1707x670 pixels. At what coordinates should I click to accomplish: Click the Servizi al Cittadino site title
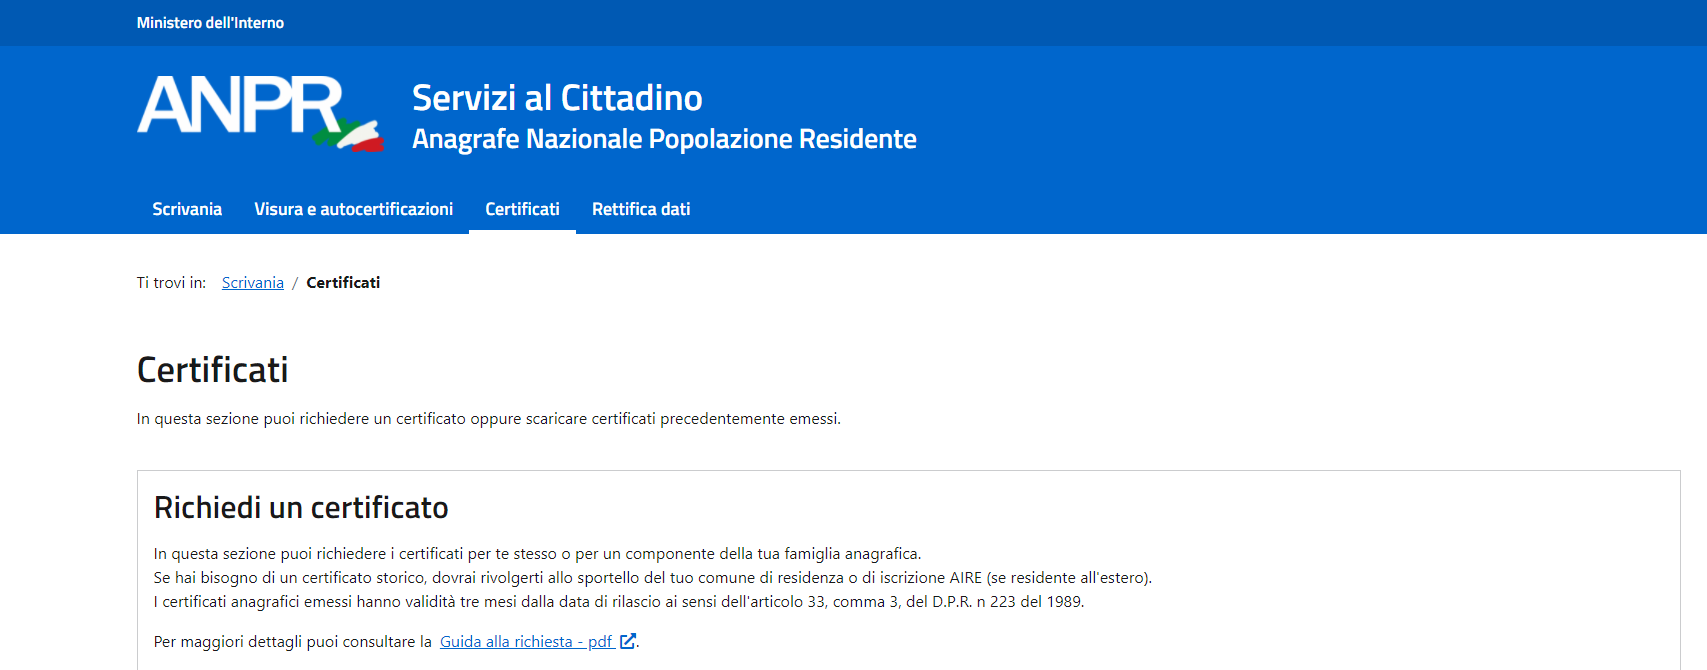coord(557,98)
